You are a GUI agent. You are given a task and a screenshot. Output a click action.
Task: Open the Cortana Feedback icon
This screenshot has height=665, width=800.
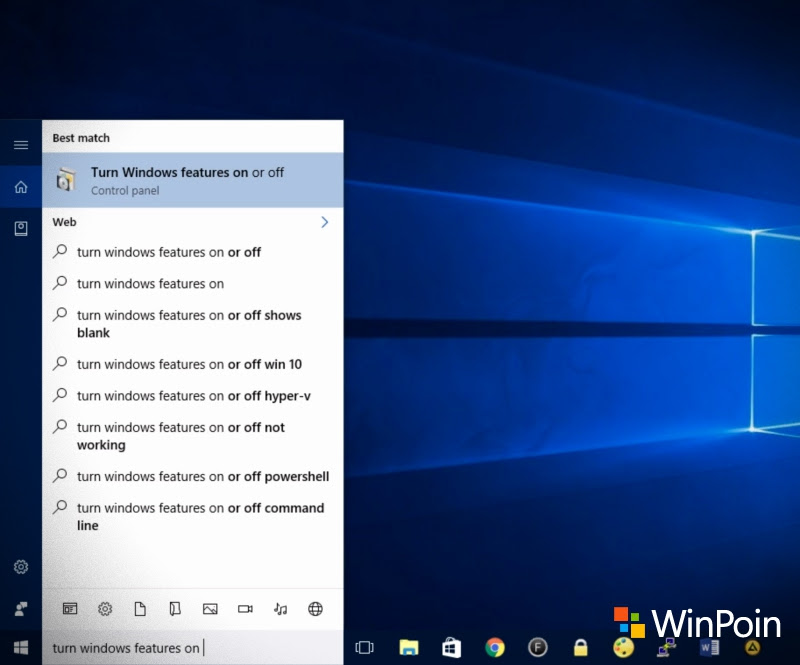tap(21, 608)
